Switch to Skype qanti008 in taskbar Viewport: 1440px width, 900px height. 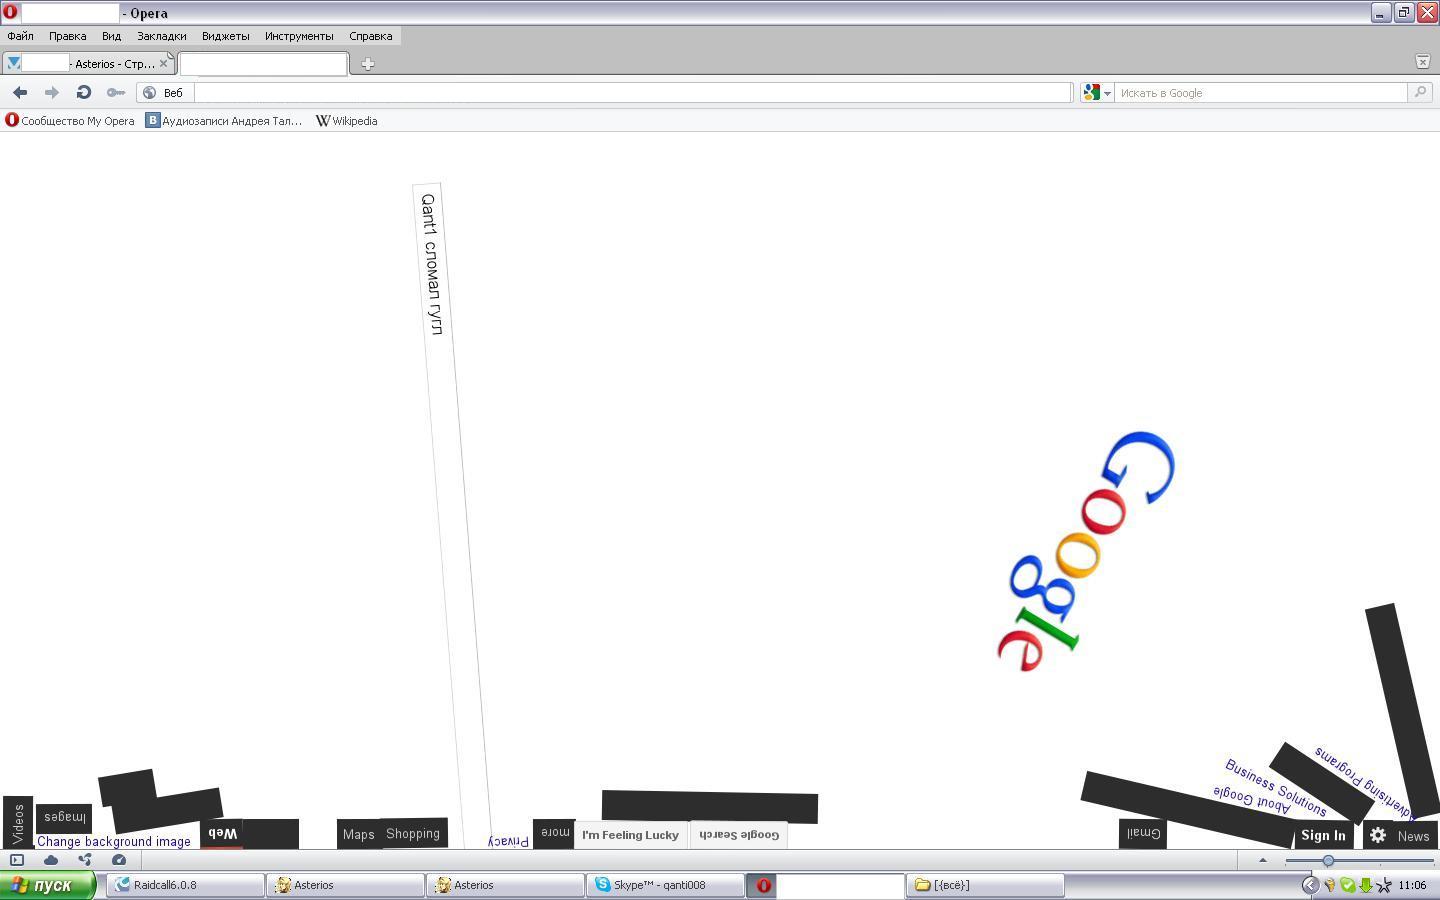[x=665, y=885]
